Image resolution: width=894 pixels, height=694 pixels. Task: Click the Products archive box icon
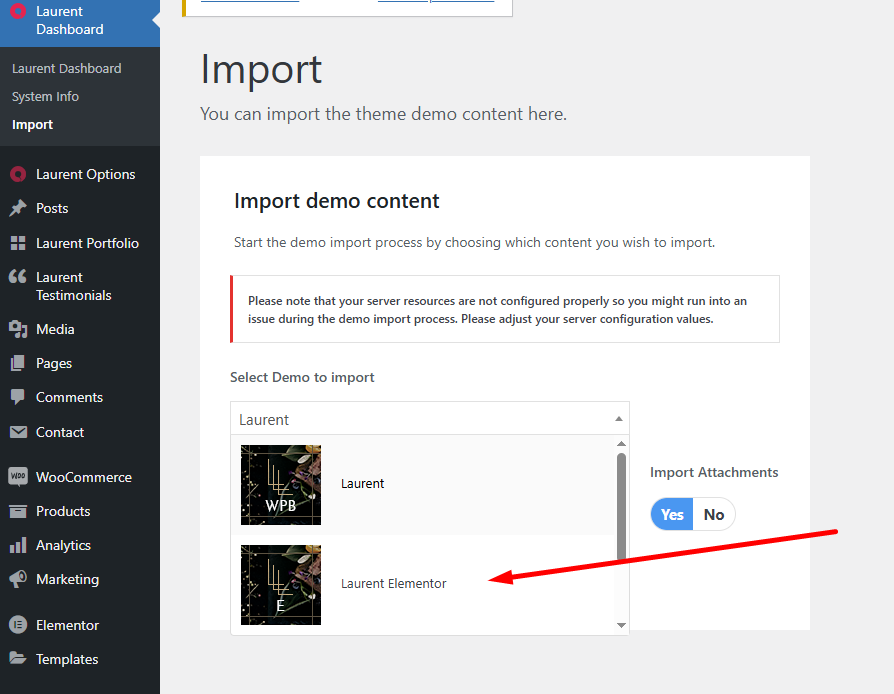pos(18,512)
